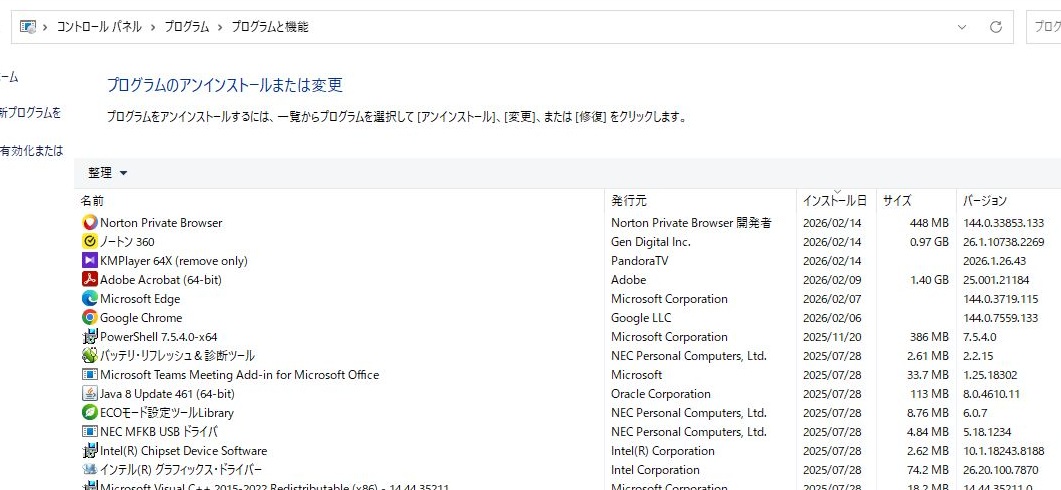Click the search box at top right
The image size is (1061, 490).
click(x=1044, y=27)
